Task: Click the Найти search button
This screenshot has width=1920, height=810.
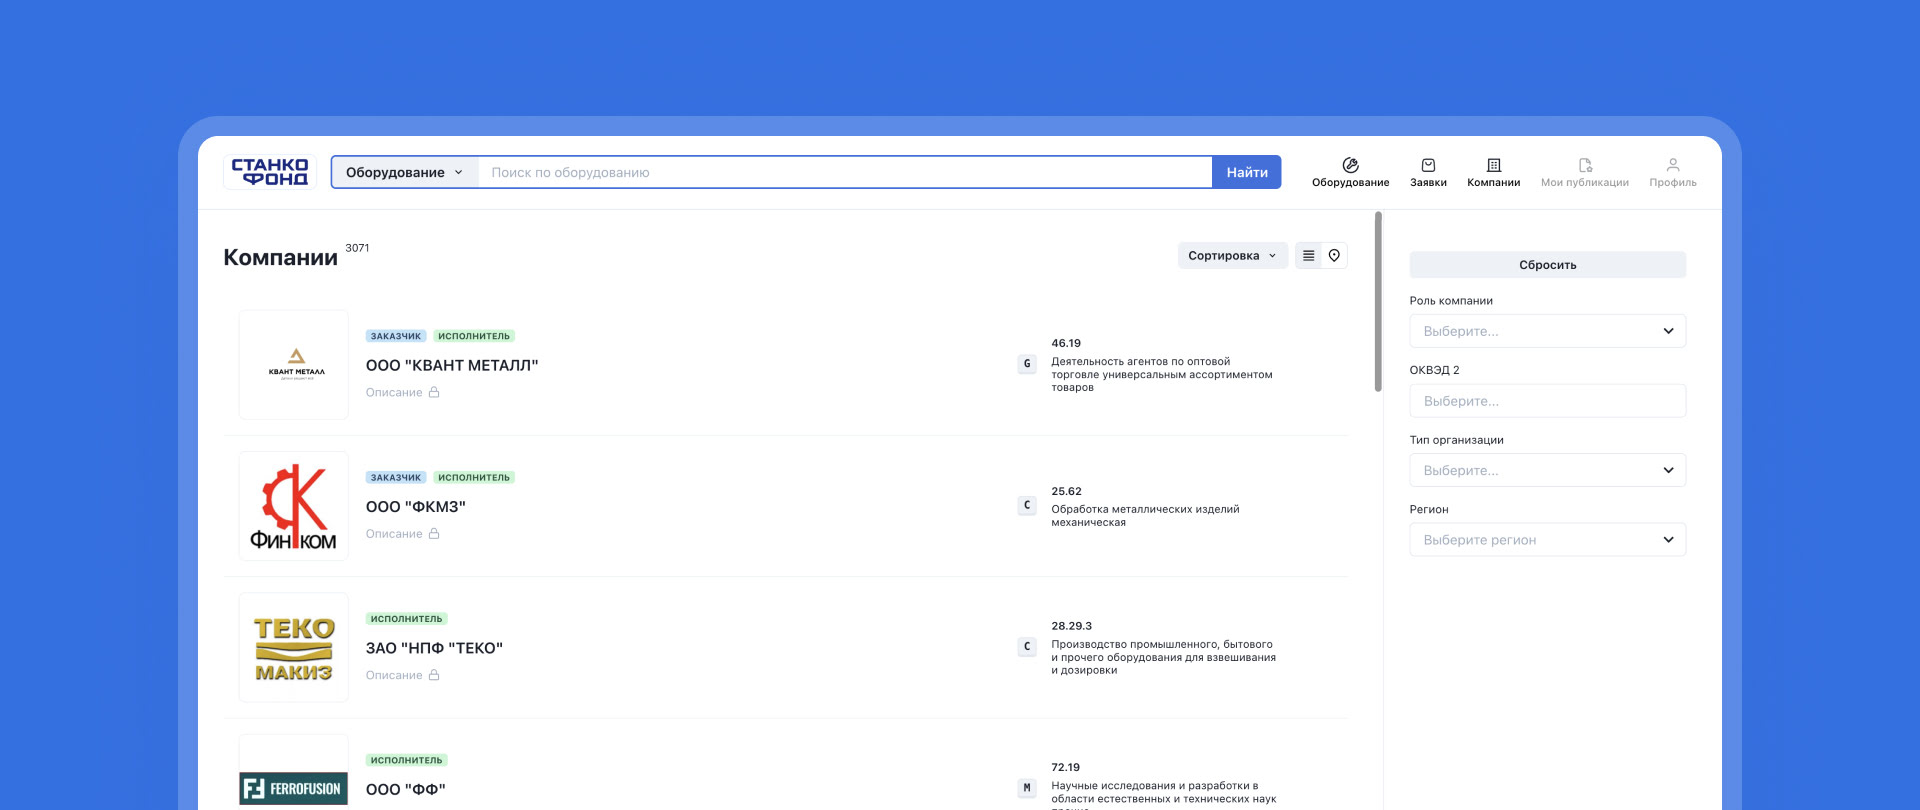Action: pyautogui.click(x=1247, y=172)
